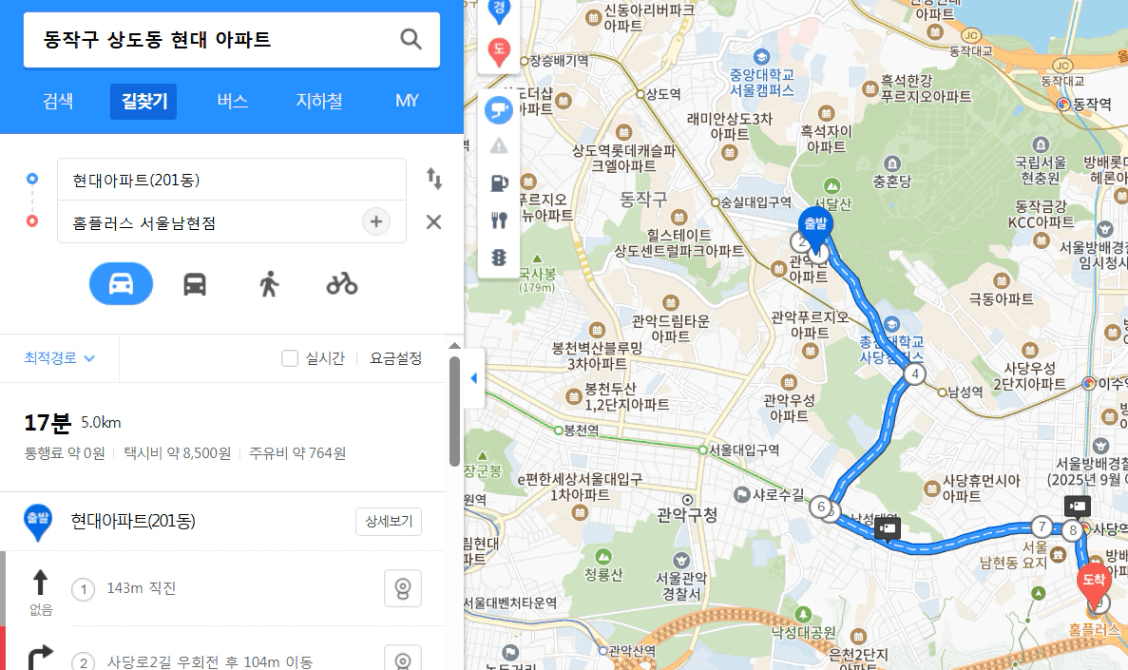Show restaurants with fork-knife icon

(499, 220)
